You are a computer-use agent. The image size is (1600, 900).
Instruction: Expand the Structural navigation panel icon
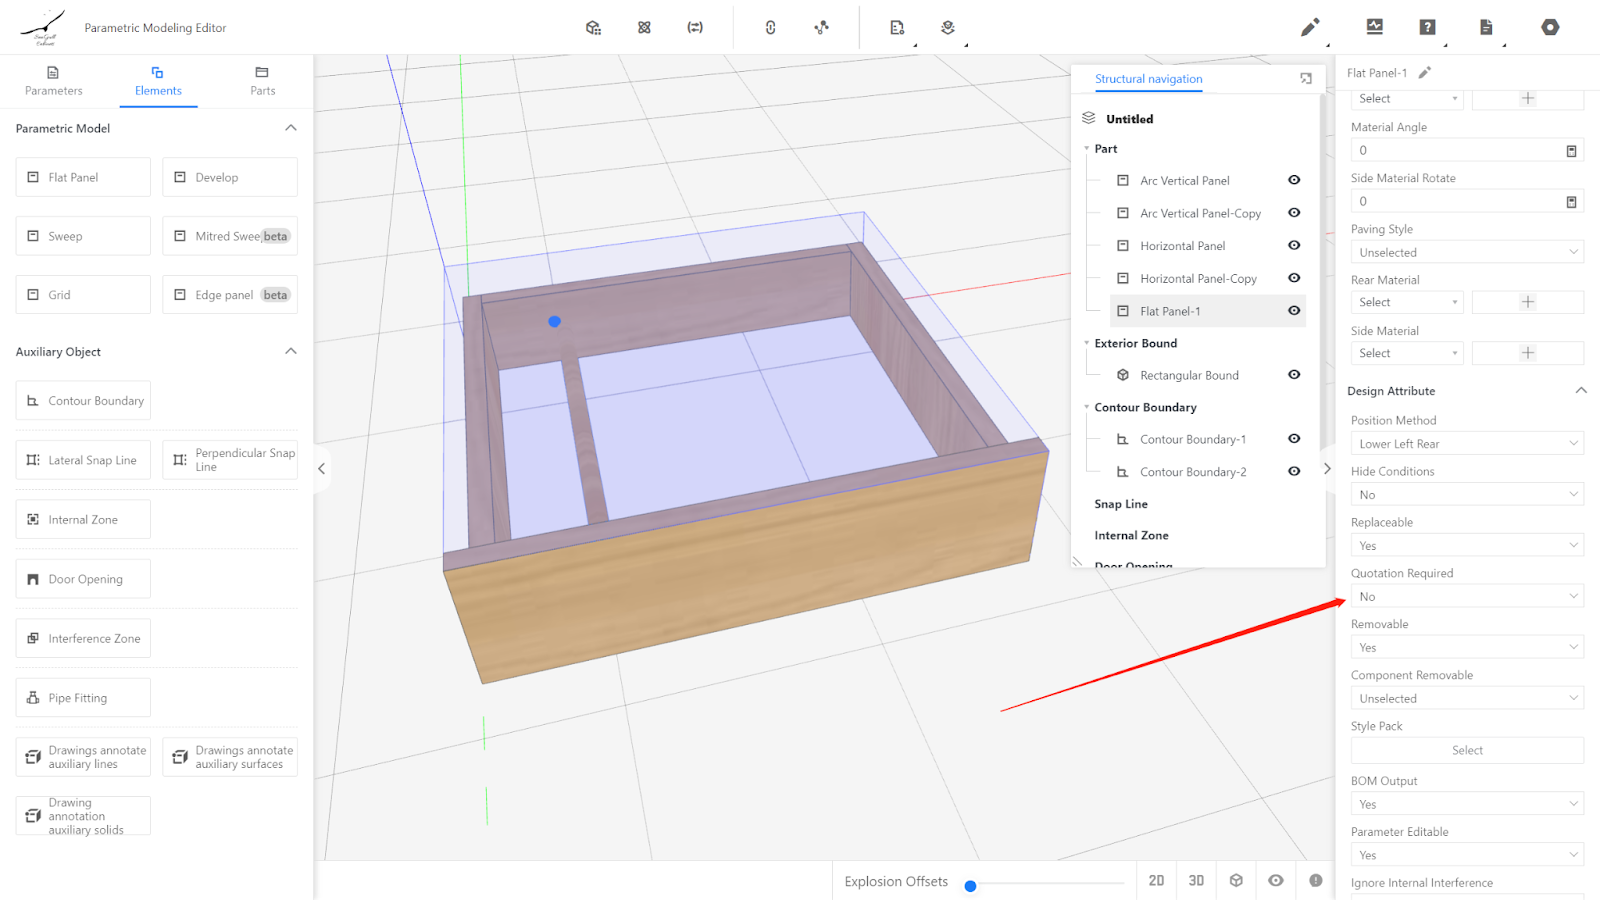[1306, 79]
